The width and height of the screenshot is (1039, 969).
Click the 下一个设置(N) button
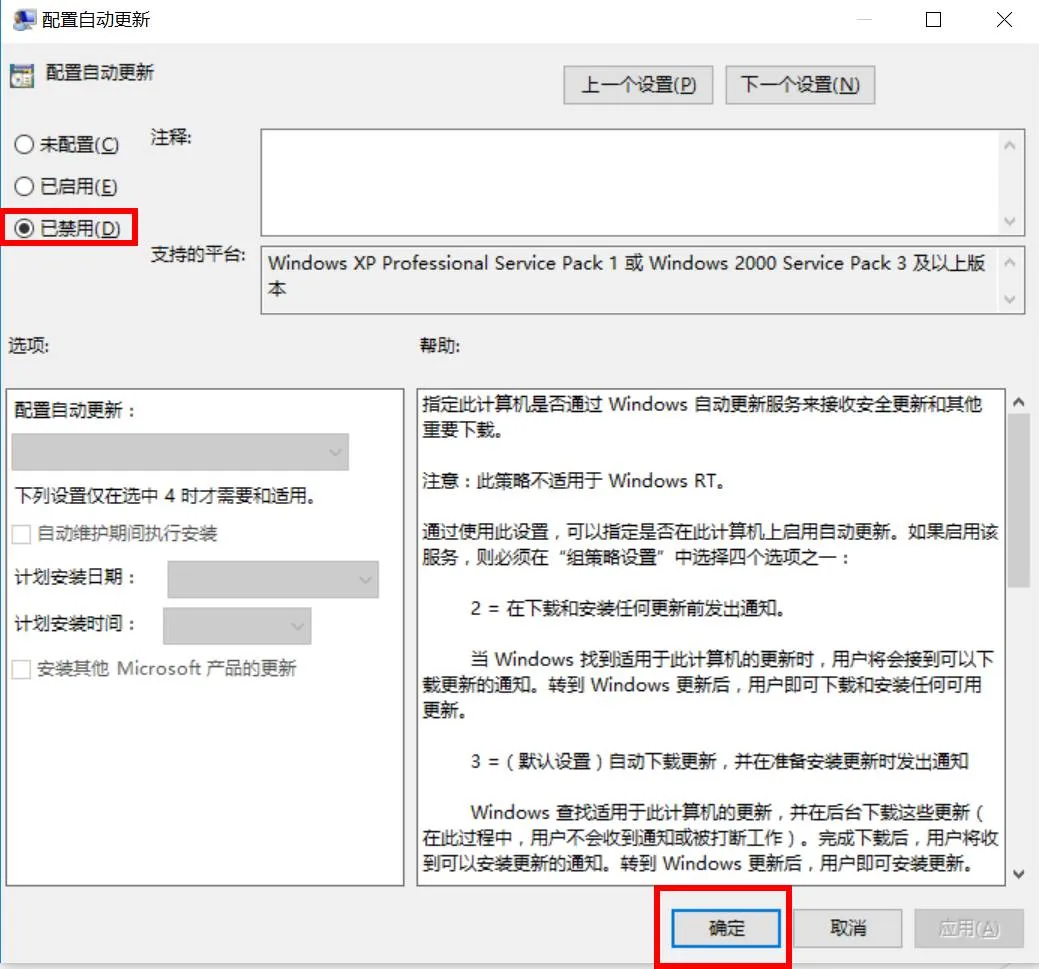pyautogui.click(x=799, y=85)
